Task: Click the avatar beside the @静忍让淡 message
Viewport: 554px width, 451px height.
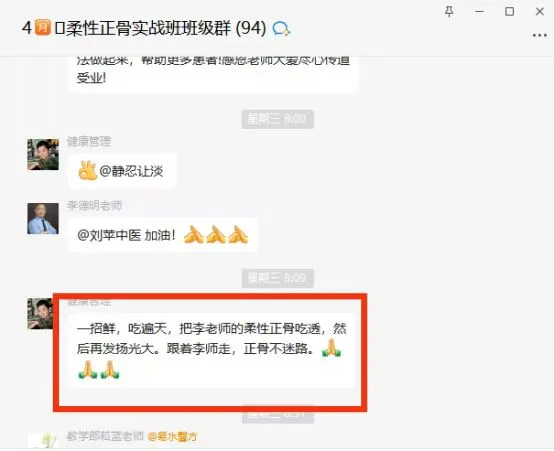Action: click(x=43, y=154)
